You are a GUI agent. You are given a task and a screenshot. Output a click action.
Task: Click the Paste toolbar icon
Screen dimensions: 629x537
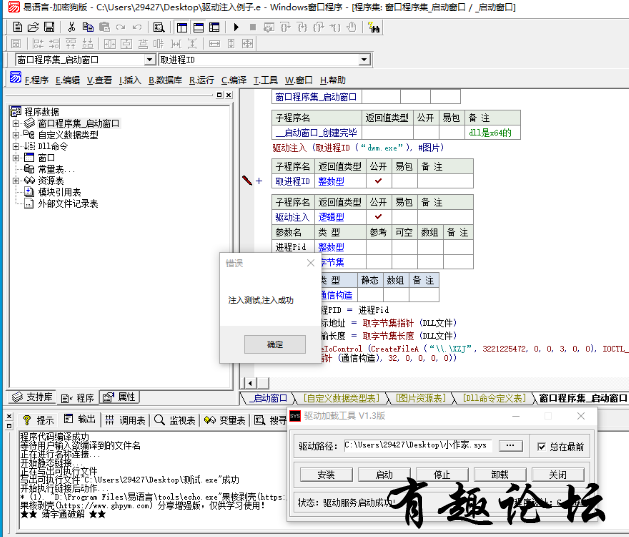coord(104,27)
